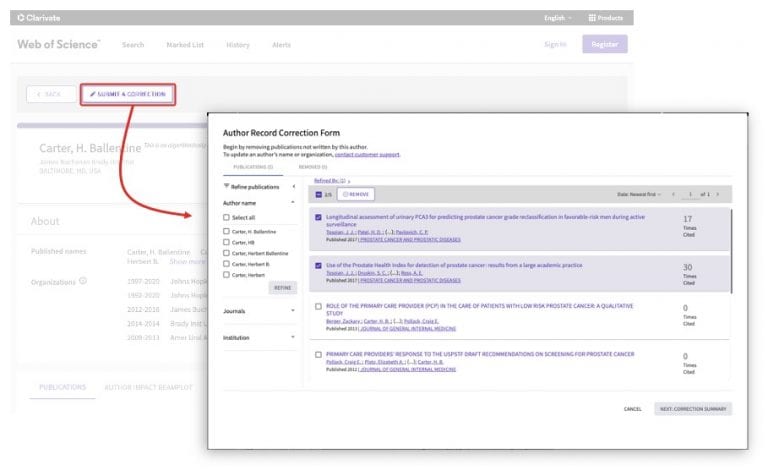Open the Date: Newest first sort dropdown
The width and height of the screenshot is (768, 471).
tap(639, 194)
